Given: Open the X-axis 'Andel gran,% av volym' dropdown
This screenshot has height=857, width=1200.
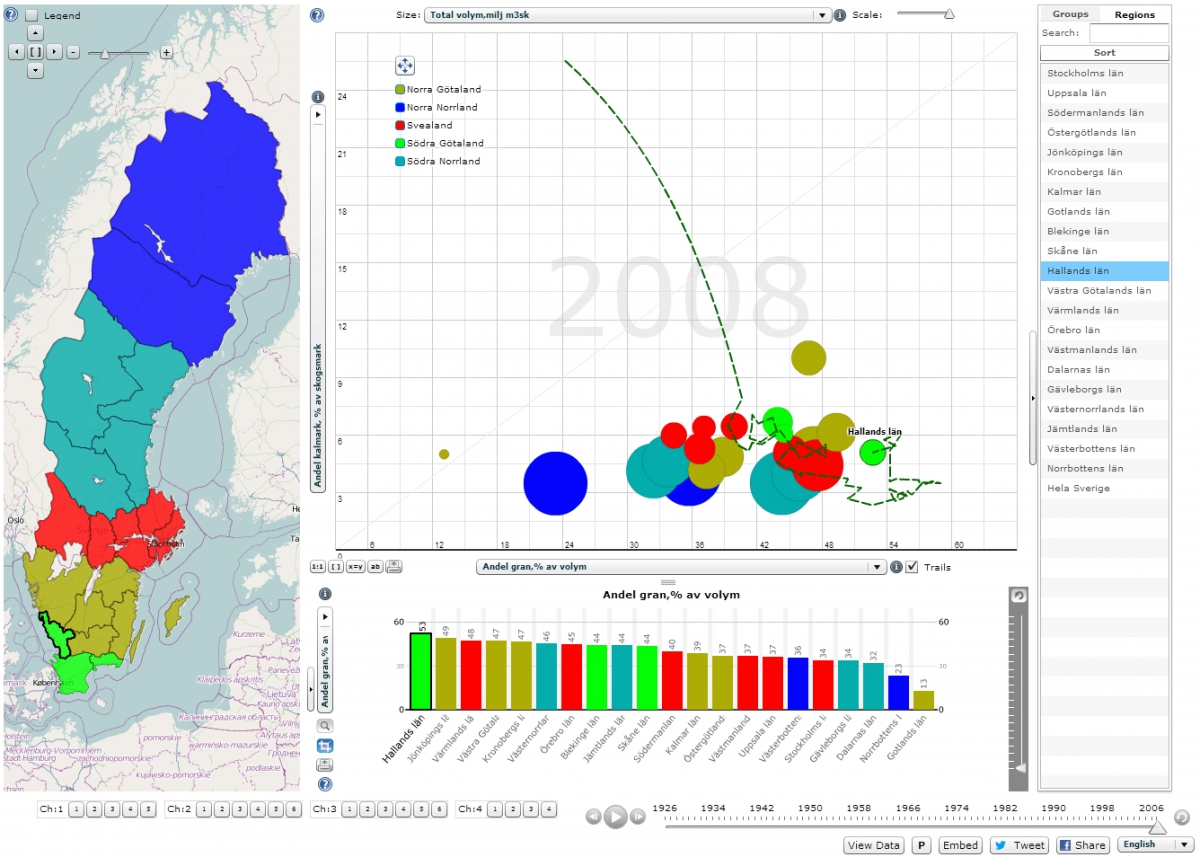Looking at the screenshot, I should pyautogui.click(x=680, y=567).
